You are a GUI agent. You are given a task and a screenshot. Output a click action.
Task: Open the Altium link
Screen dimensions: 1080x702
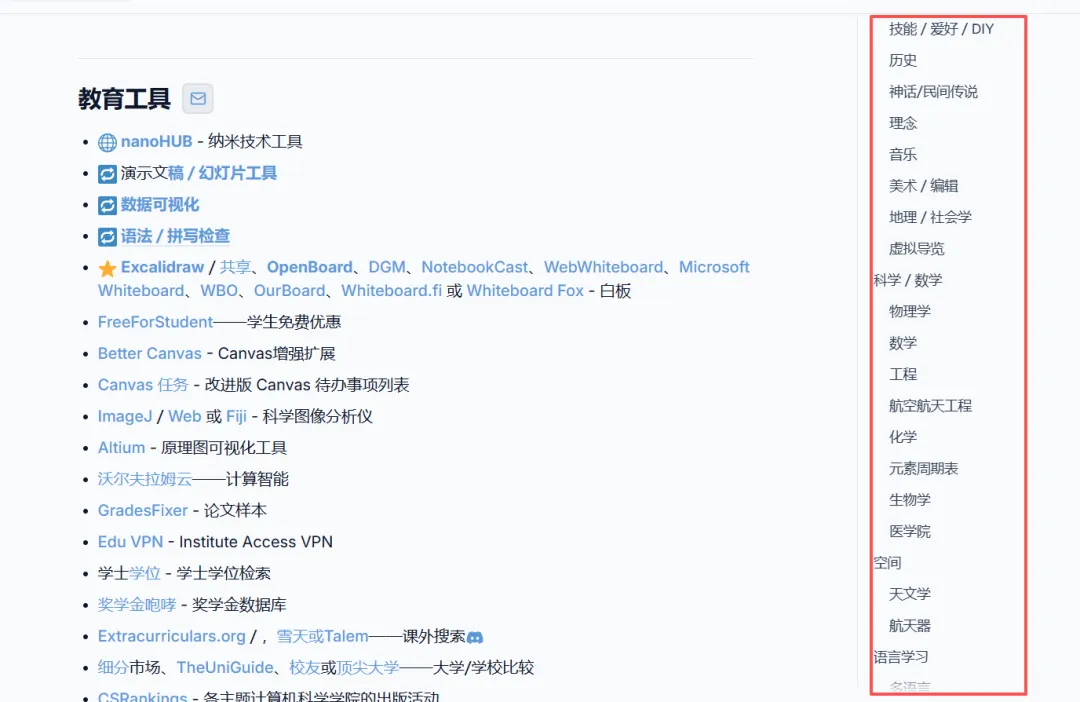[x=121, y=448]
